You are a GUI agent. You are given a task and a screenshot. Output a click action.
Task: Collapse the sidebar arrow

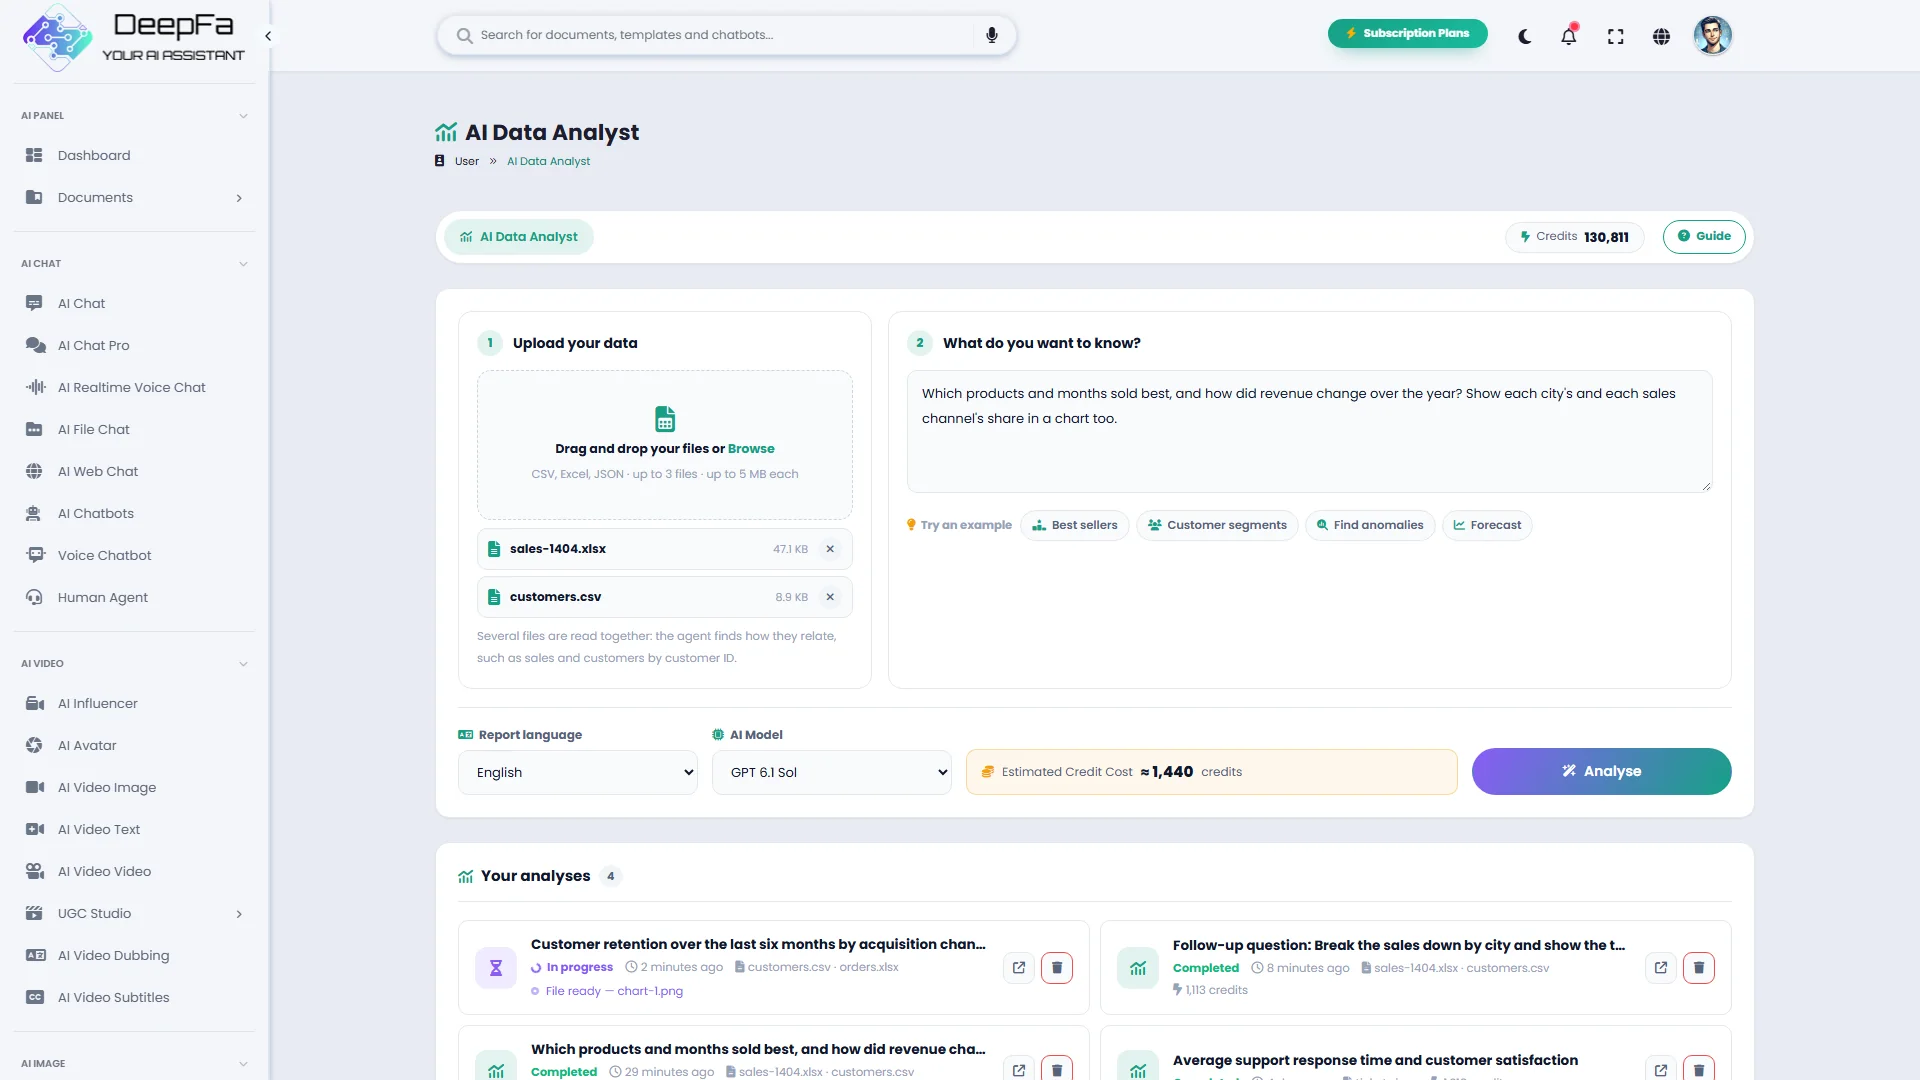(x=268, y=36)
